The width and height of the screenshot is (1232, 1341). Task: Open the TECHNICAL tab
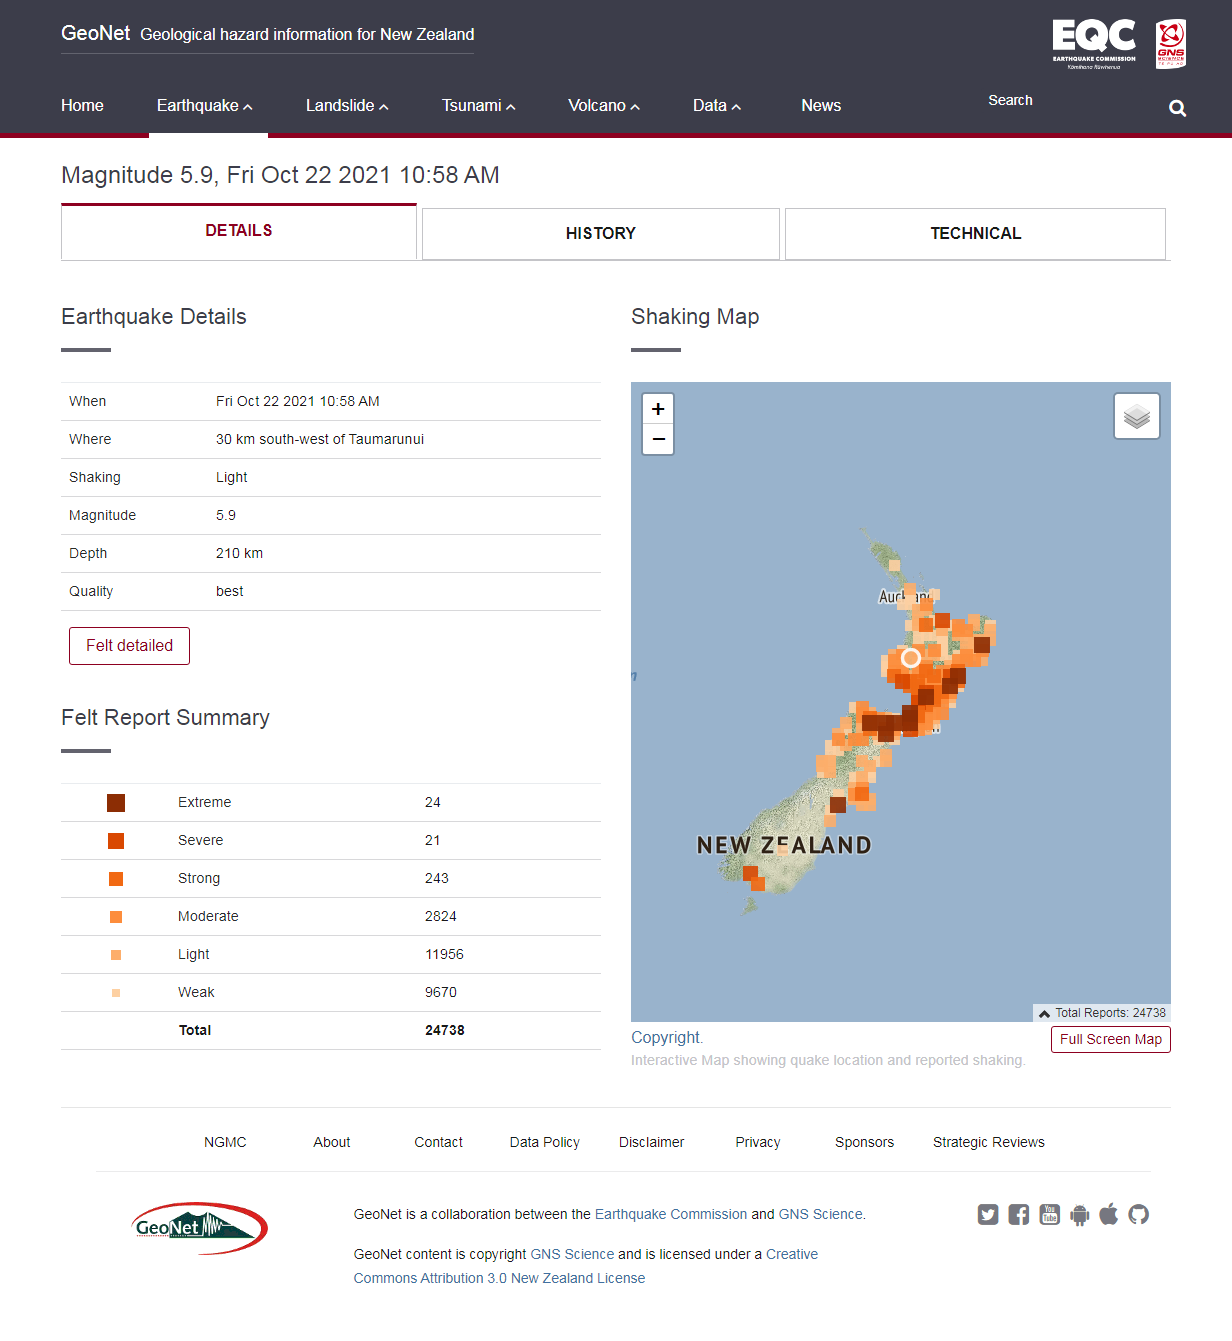click(975, 233)
